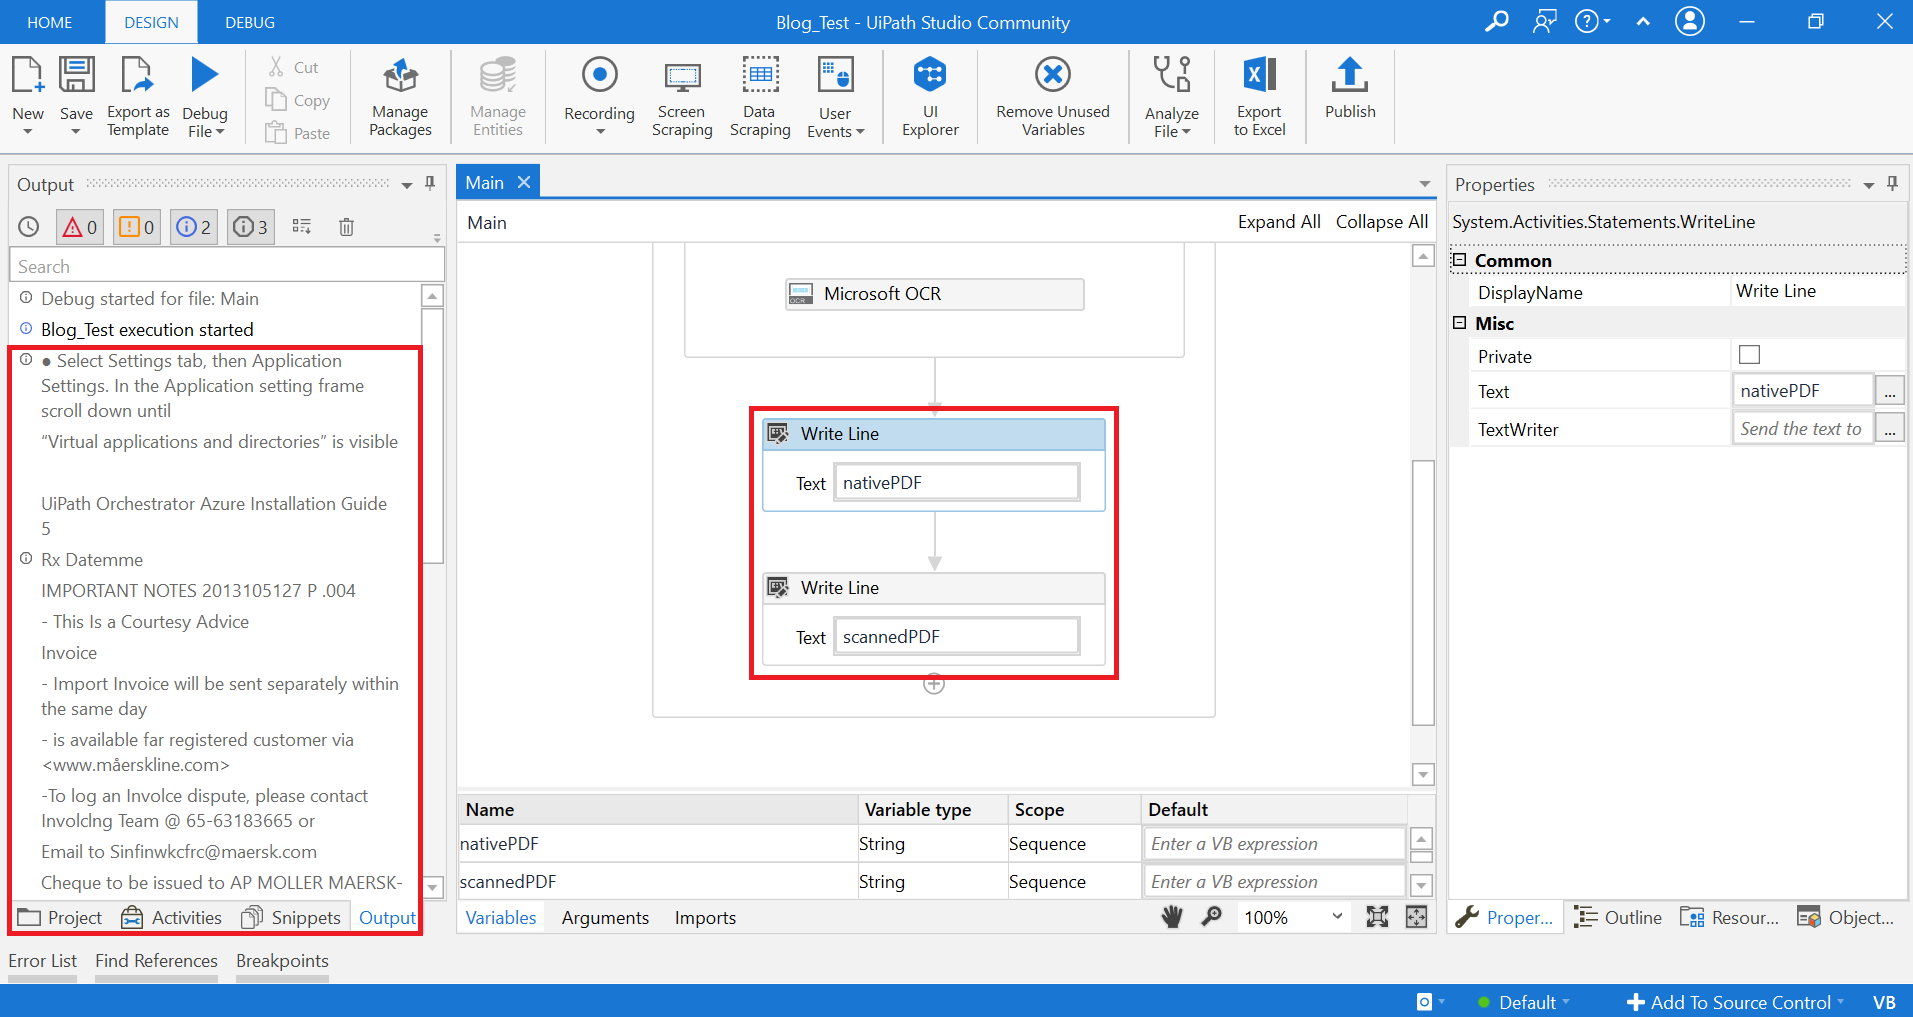Toggle timestamps in Output panel
Screen dimensions: 1913x1017
point(29,227)
